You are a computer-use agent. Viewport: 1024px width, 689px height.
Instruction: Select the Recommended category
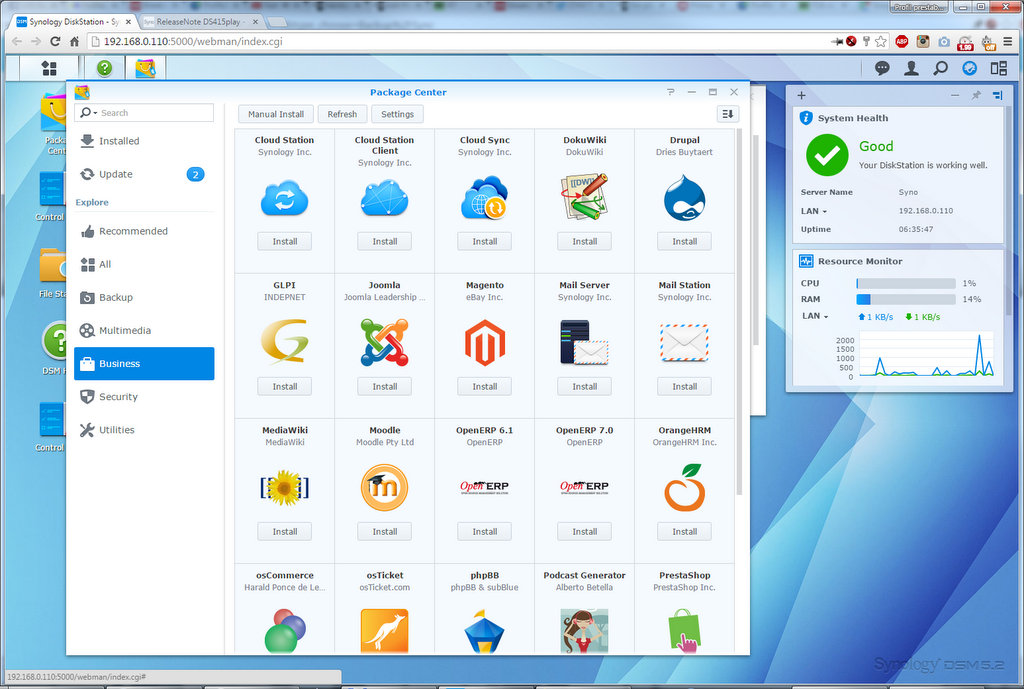(x=144, y=231)
